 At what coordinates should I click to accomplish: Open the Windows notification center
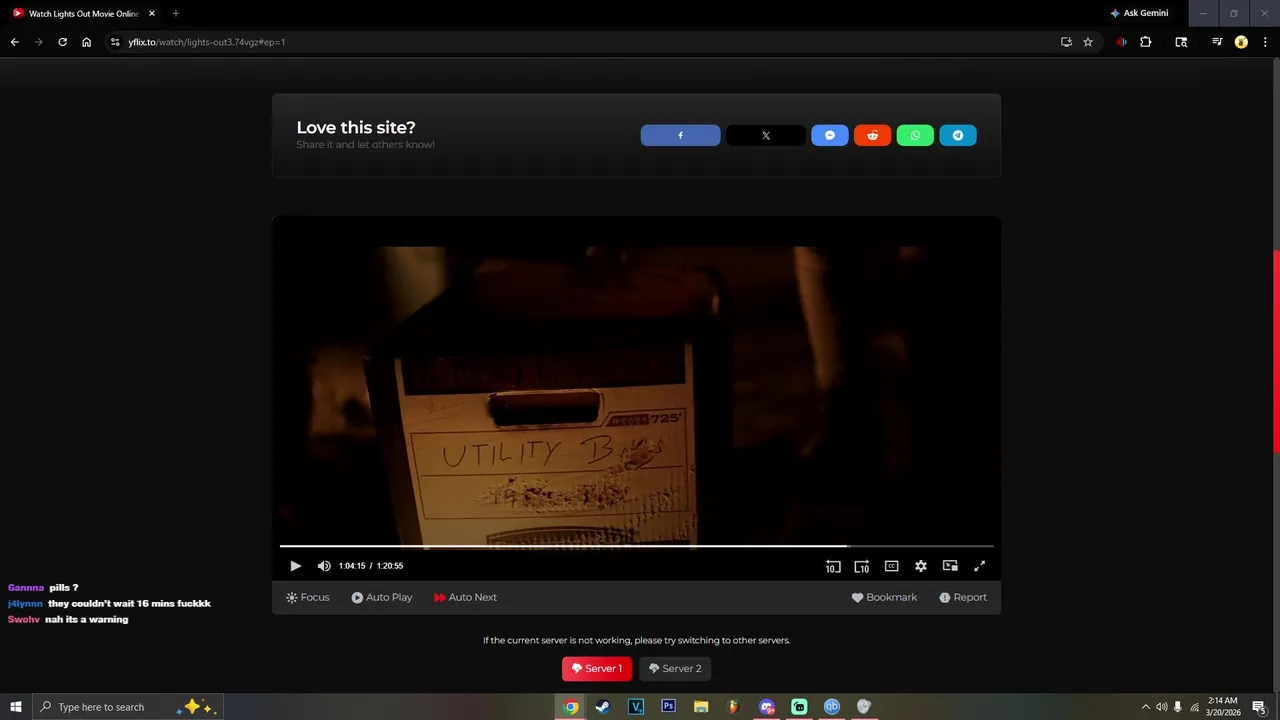(x=1260, y=707)
